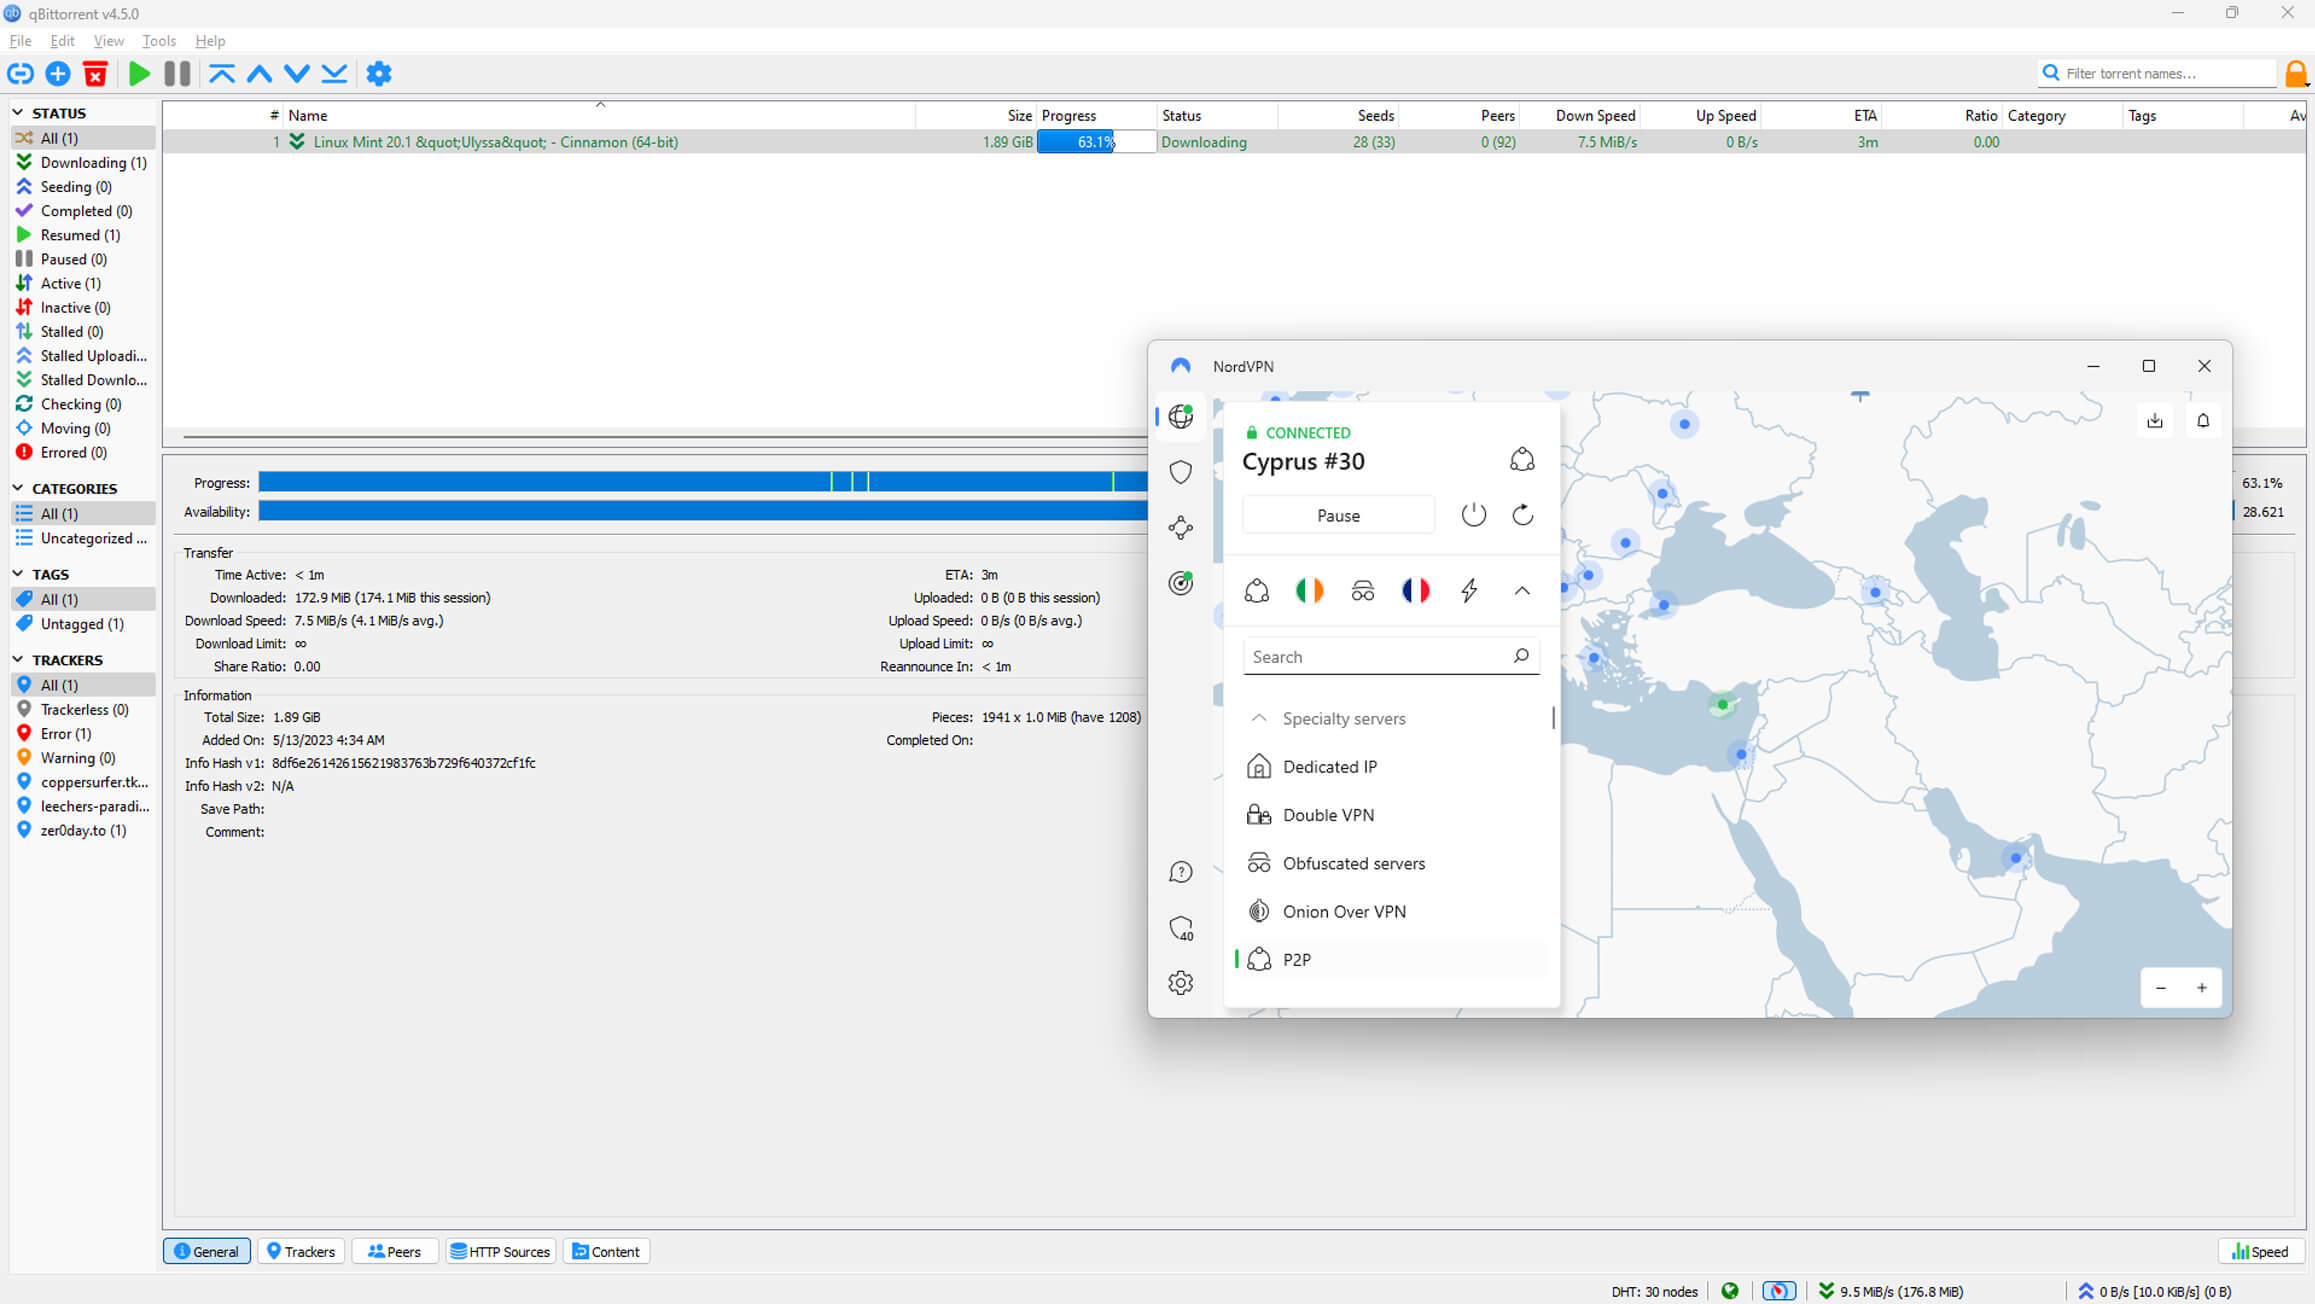Image resolution: width=2315 pixels, height=1304 pixels.
Task: Switch to the Content tab
Action: (x=606, y=1251)
